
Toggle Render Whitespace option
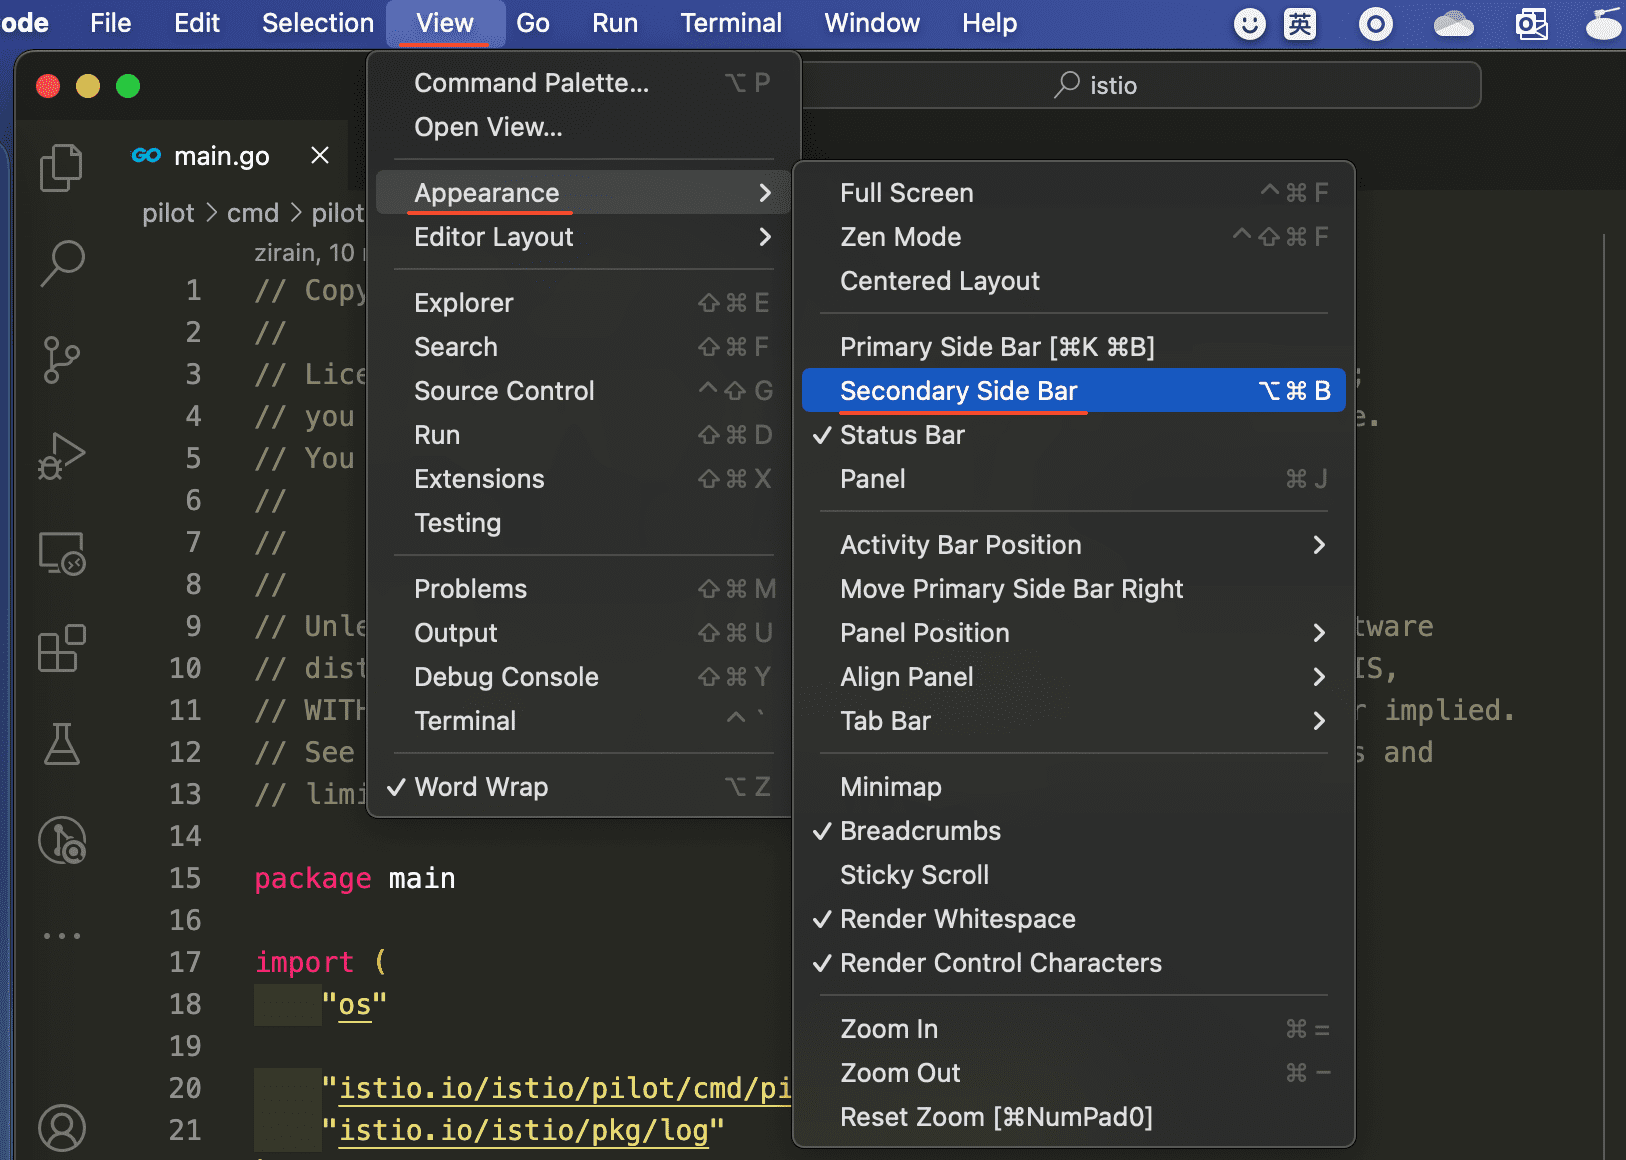(x=1074, y=919)
